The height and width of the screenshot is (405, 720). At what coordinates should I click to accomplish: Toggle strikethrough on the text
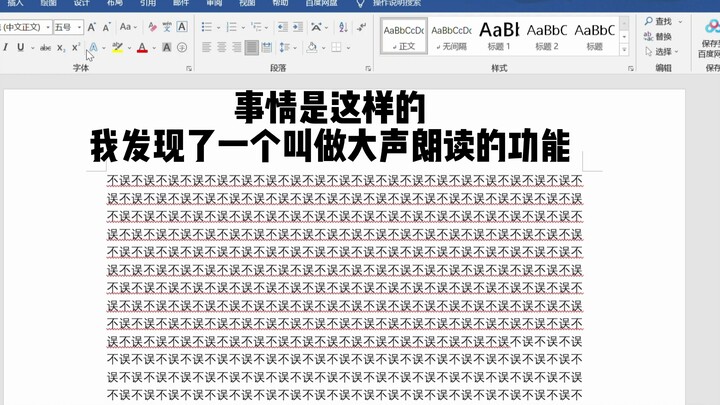(45, 47)
